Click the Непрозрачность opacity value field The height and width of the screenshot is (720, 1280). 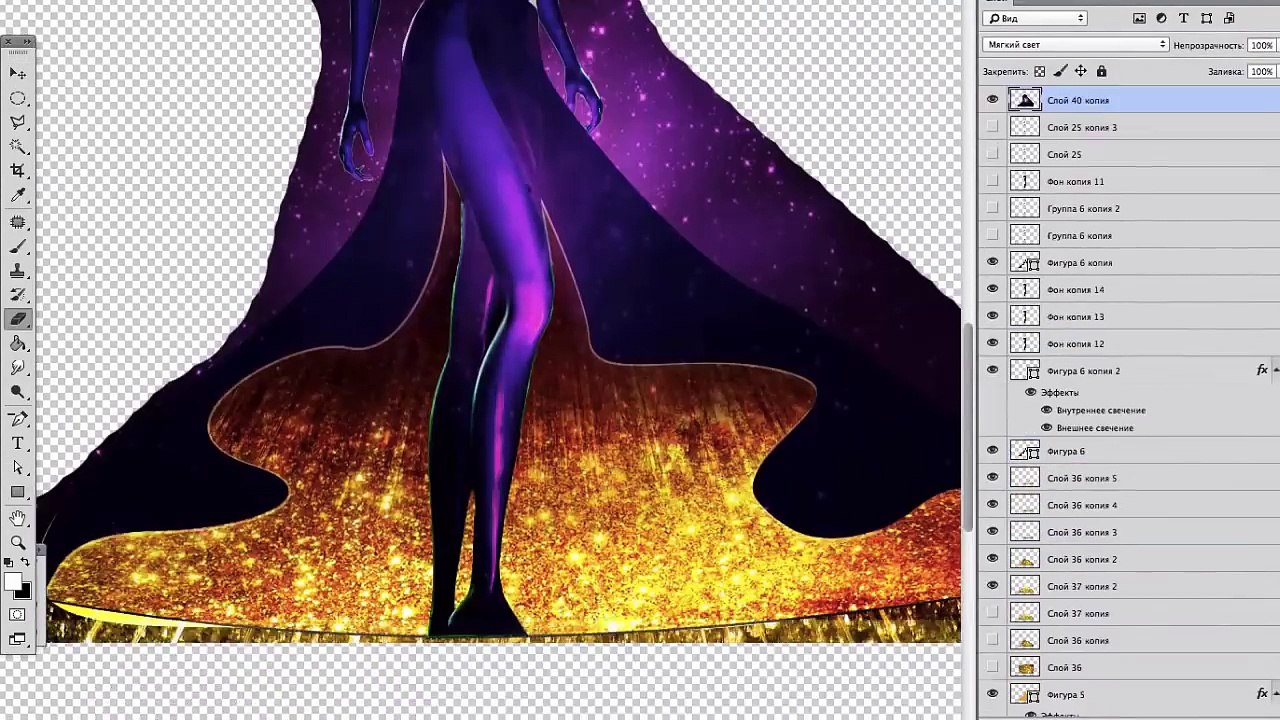pyautogui.click(x=1262, y=45)
